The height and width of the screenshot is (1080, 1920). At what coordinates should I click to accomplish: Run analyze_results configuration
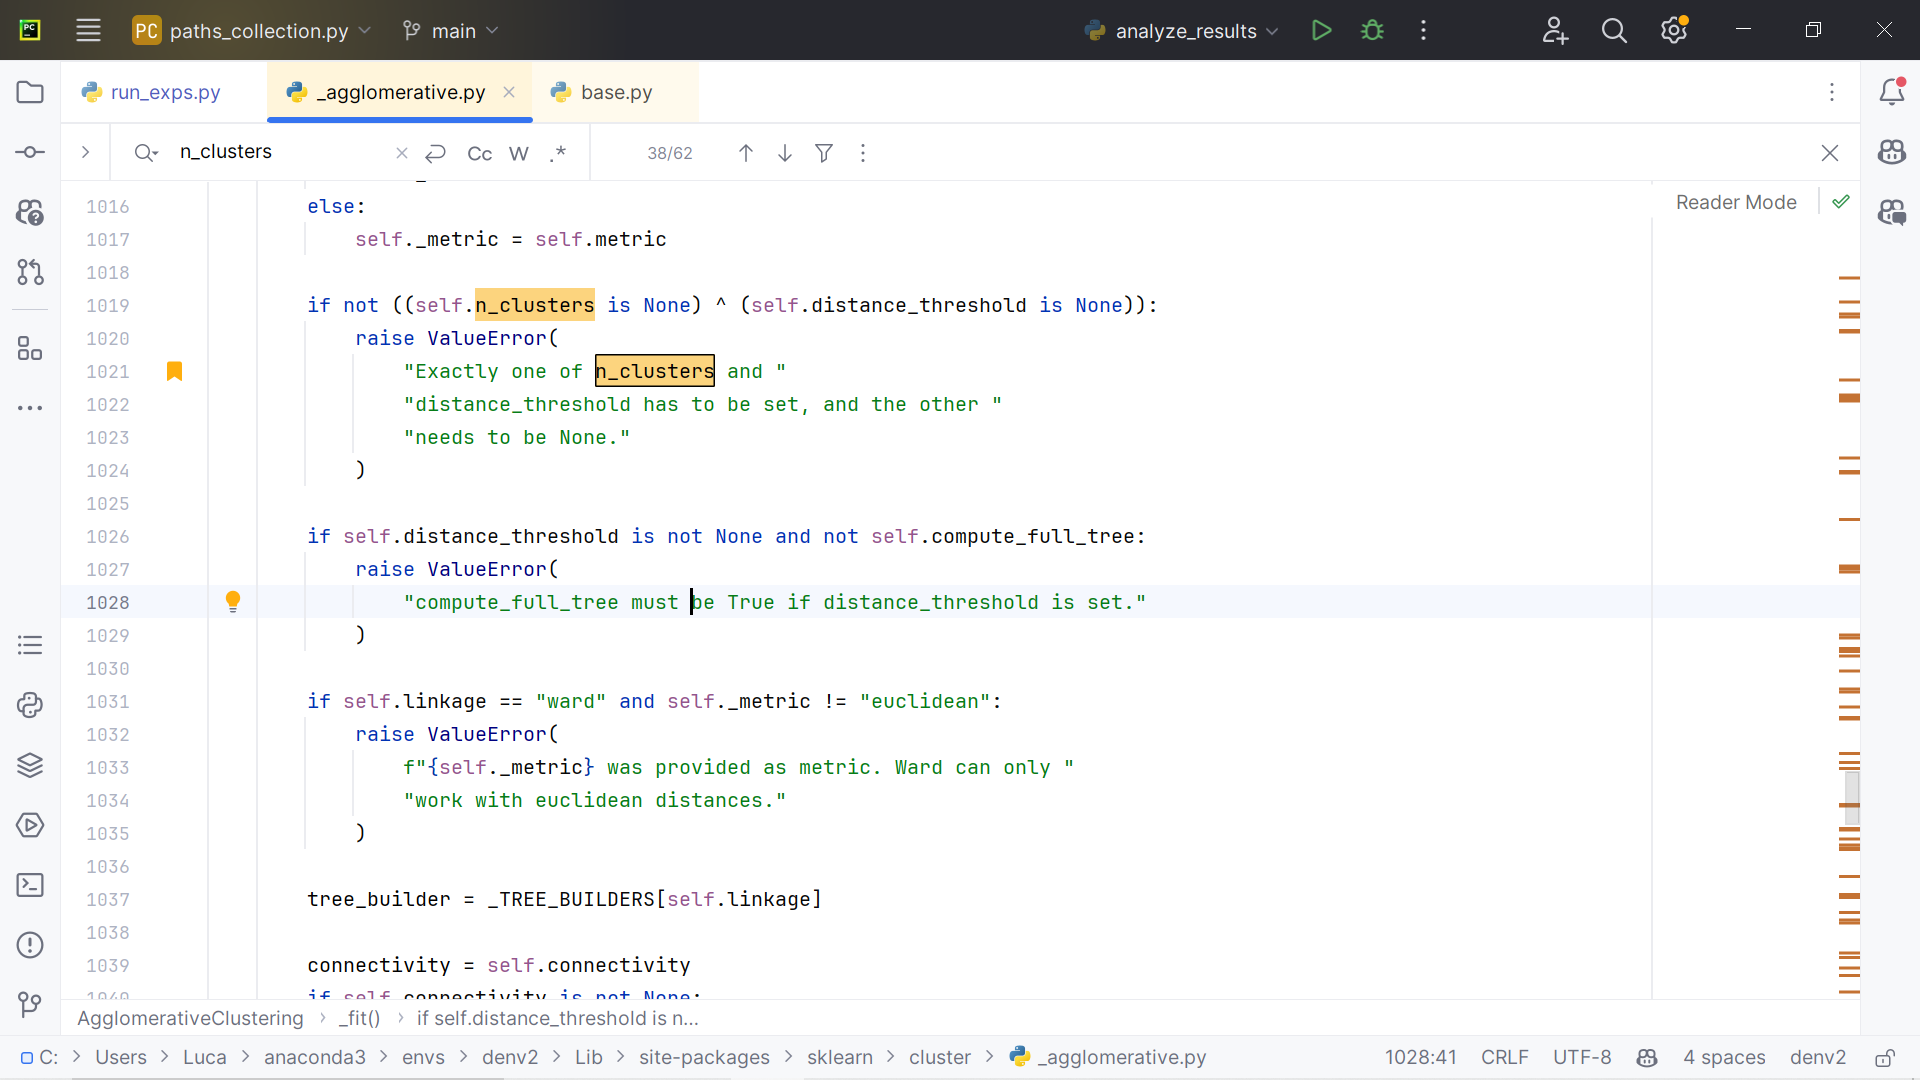coord(1321,30)
